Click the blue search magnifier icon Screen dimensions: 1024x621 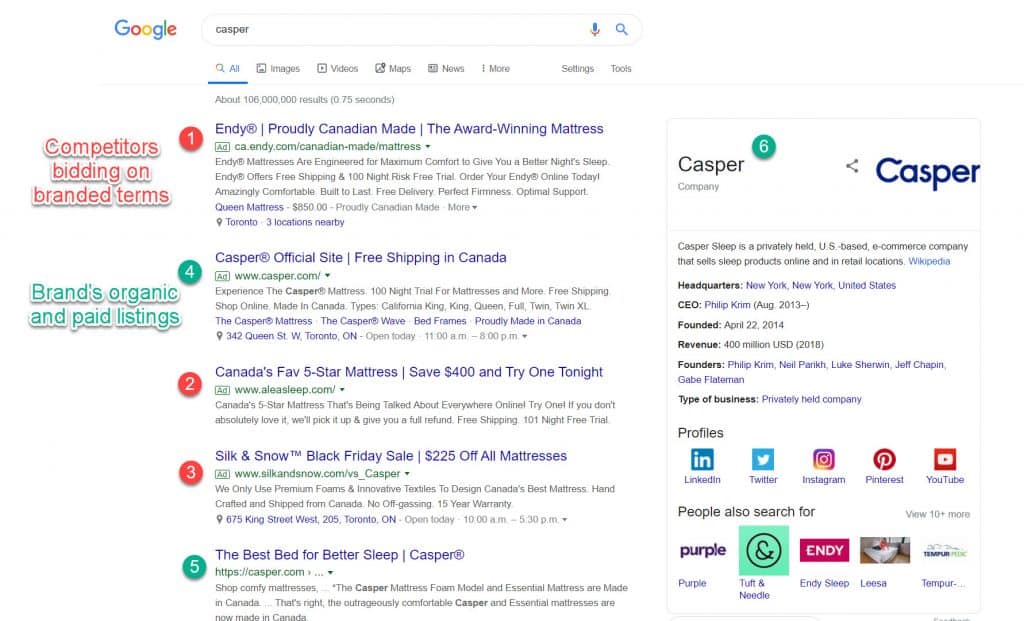click(x=622, y=29)
